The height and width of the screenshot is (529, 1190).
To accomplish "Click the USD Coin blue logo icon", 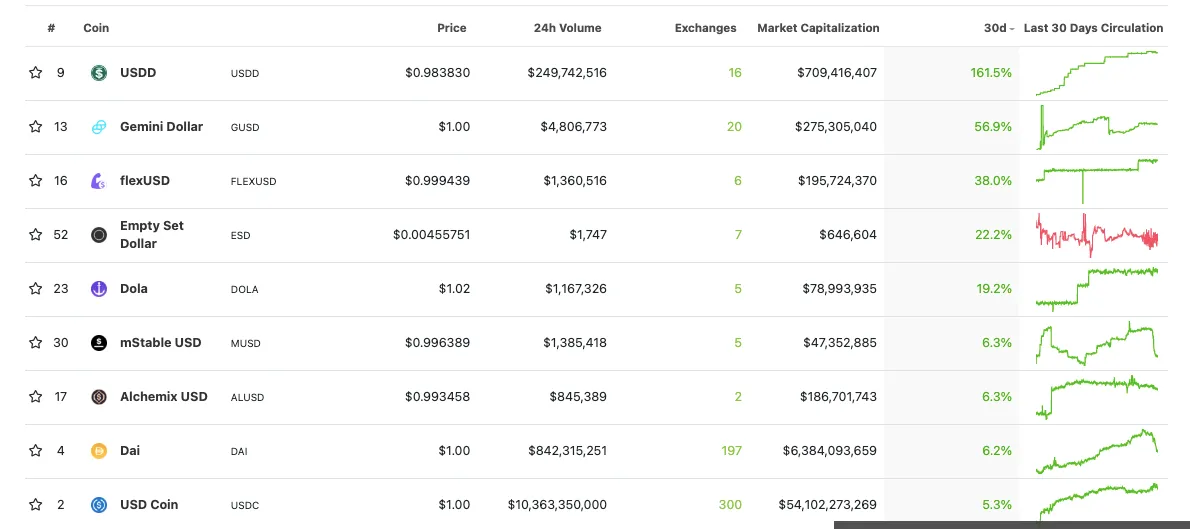I will [x=99, y=504].
